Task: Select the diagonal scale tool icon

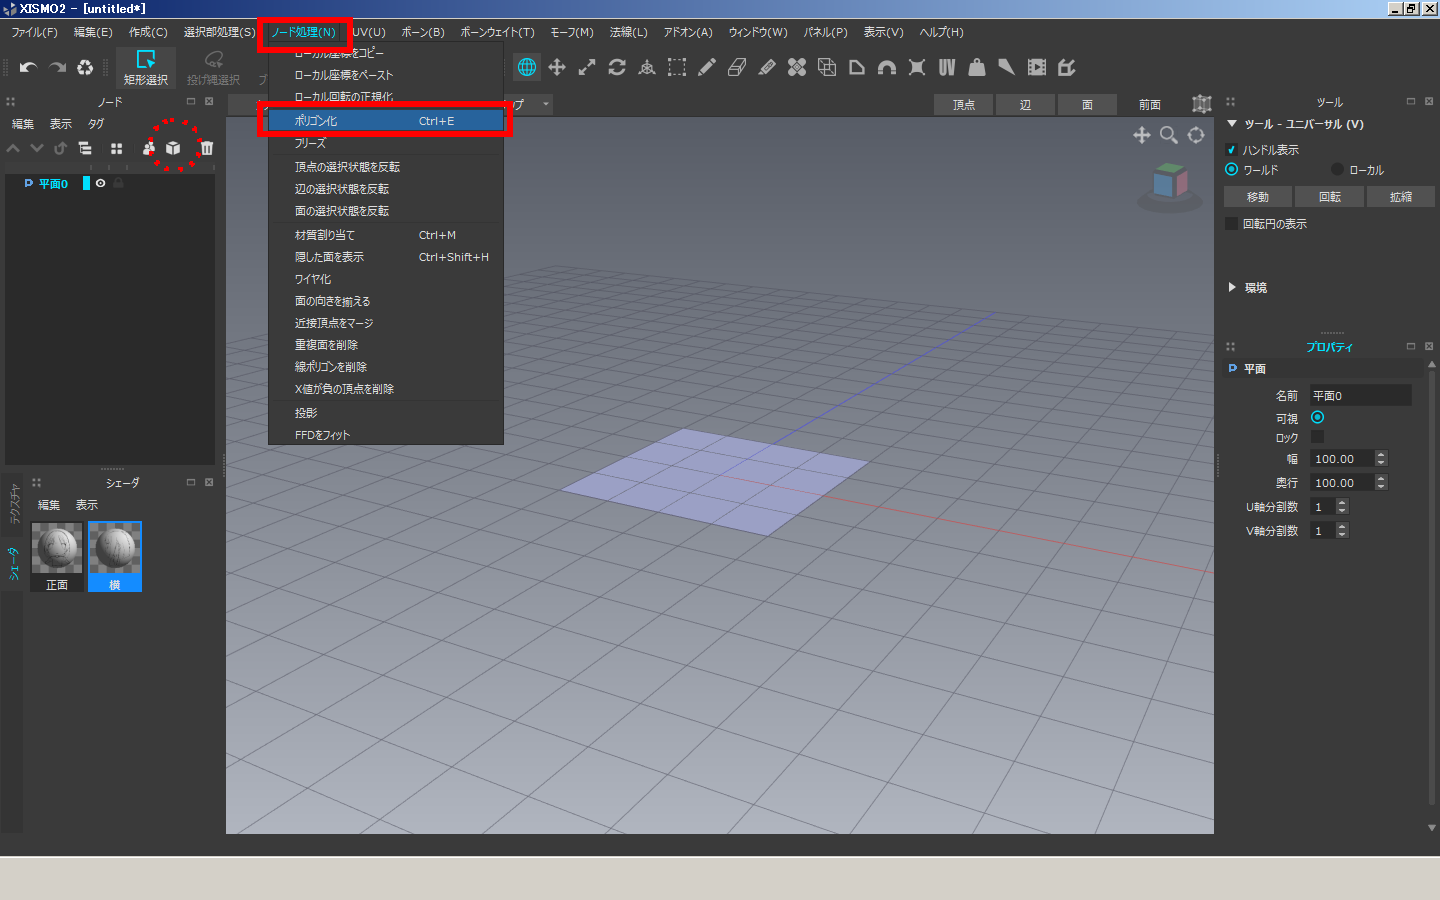Action: [587, 67]
